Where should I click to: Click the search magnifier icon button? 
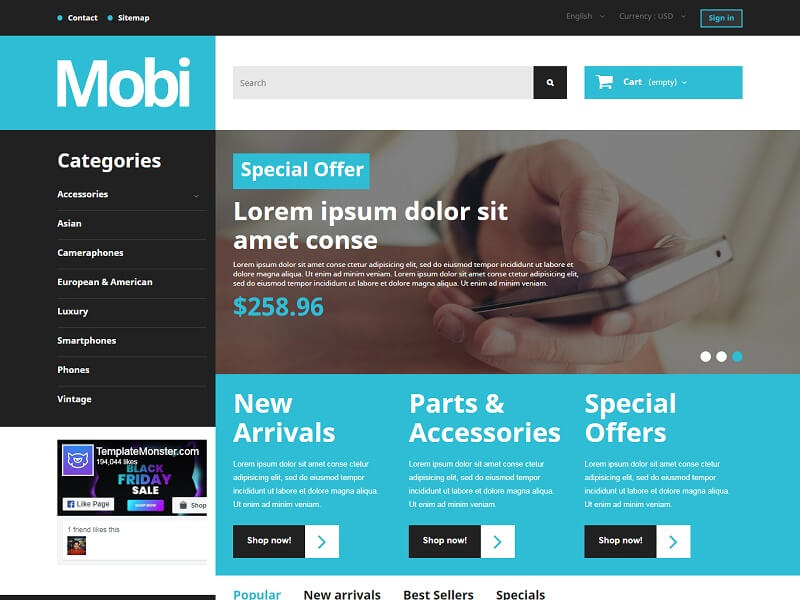coord(550,82)
